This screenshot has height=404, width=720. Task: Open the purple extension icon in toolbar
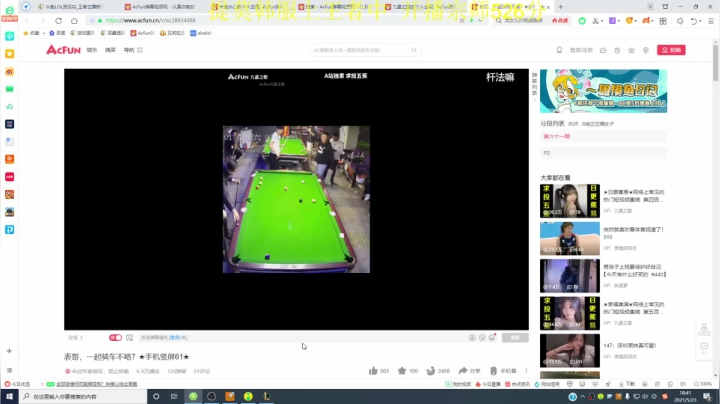pos(612,21)
